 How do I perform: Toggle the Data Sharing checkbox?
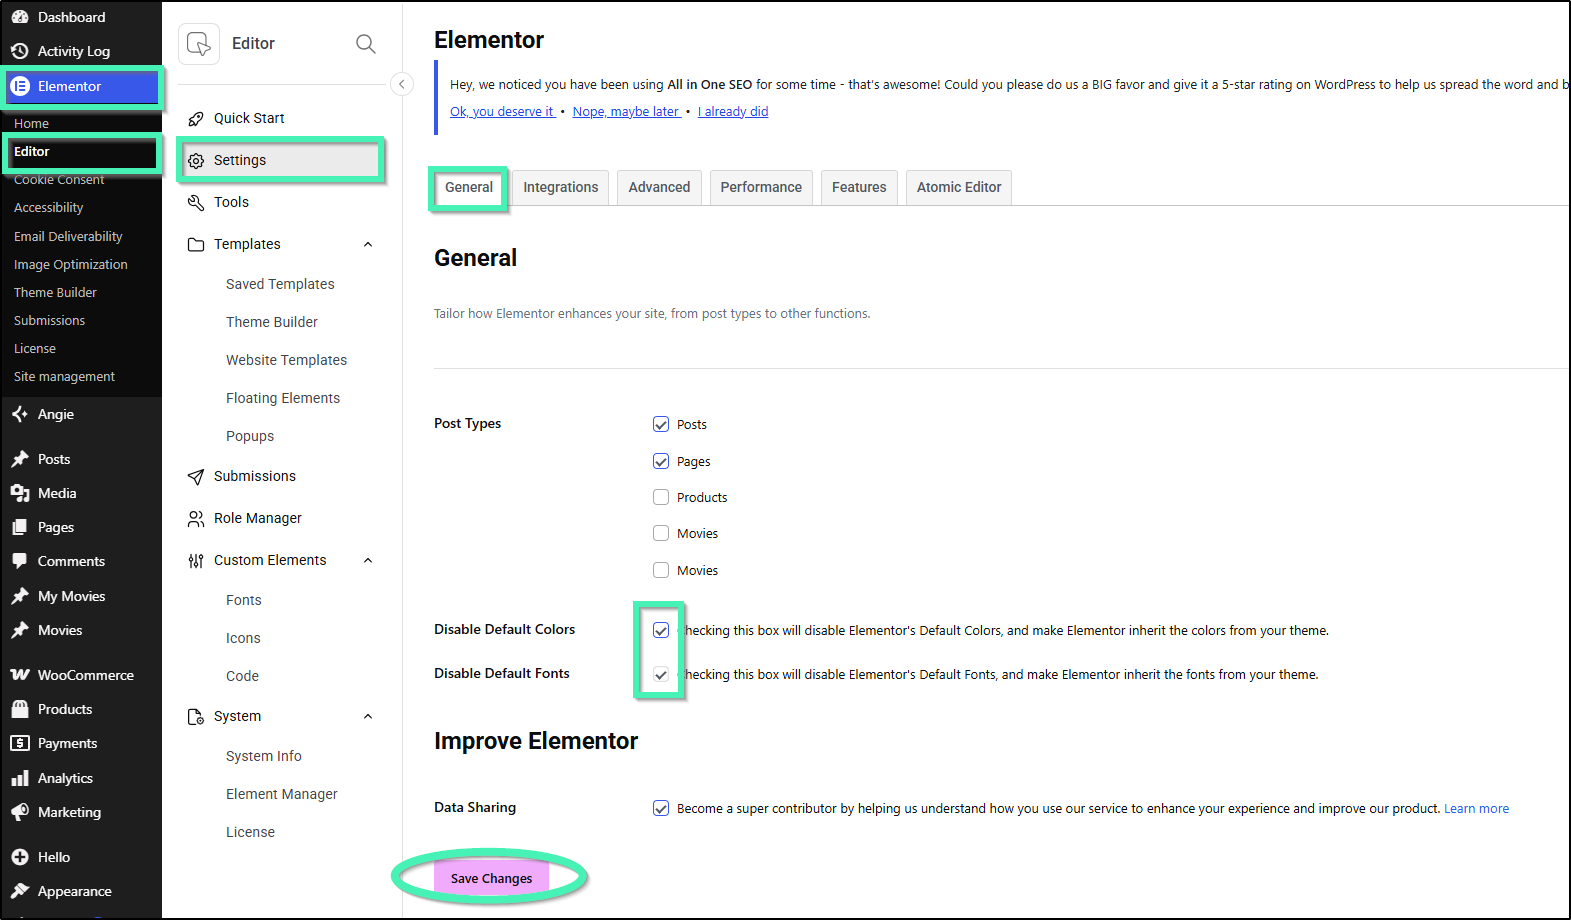click(x=661, y=808)
